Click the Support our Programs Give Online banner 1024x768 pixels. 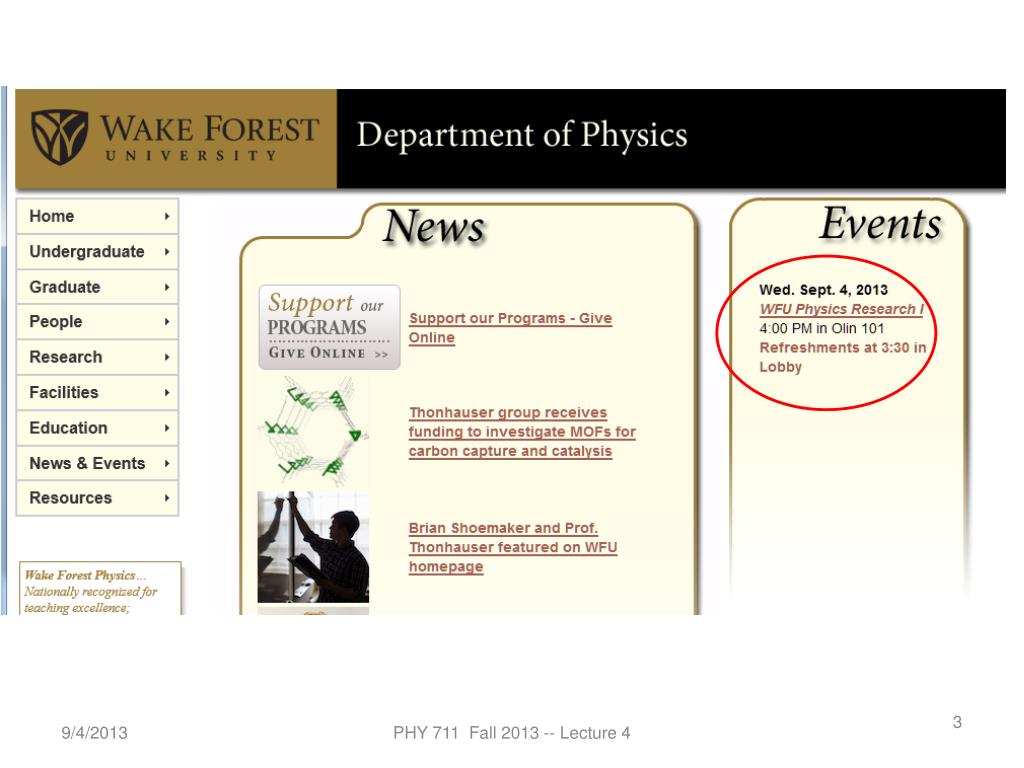[x=329, y=327]
